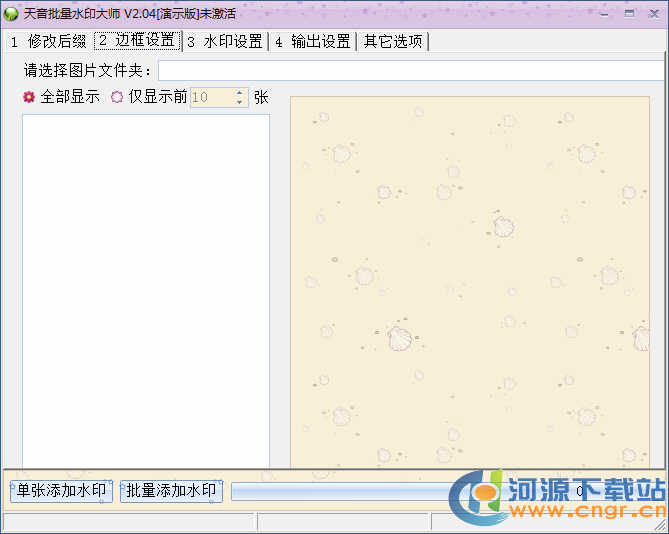669x534 pixels.
Task: Click inside the empty image file list
Action: coord(146,290)
